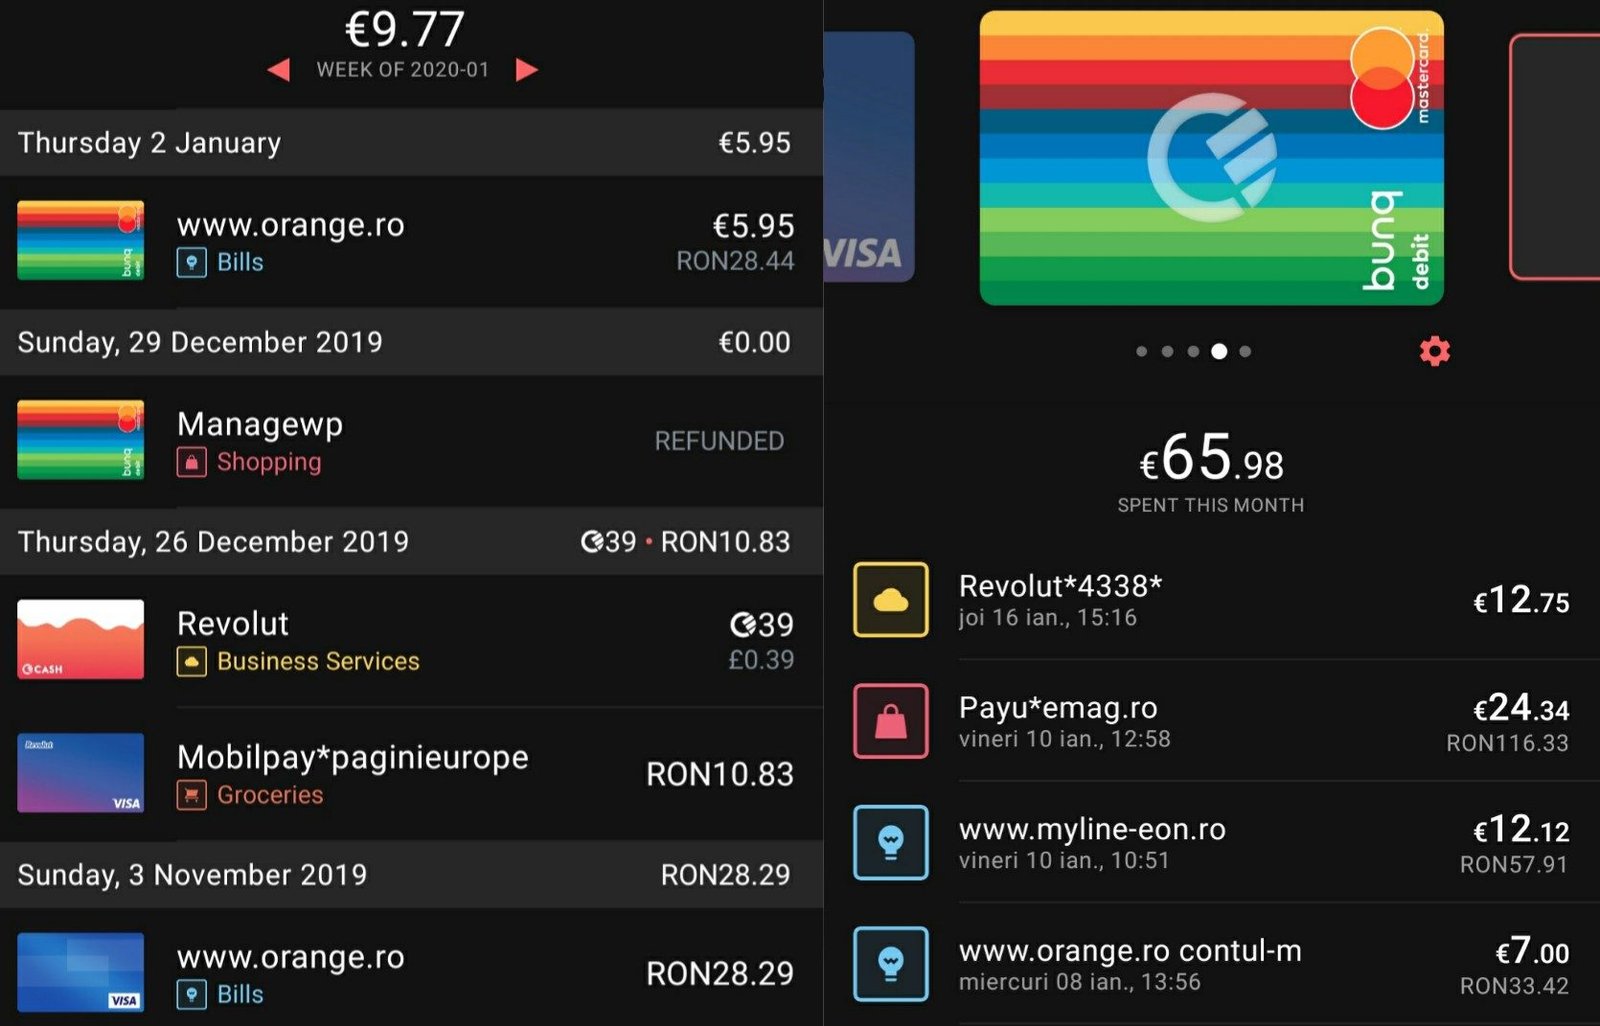Tap the Groceries category label
The height and width of the screenshot is (1026, 1600).
(270, 795)
